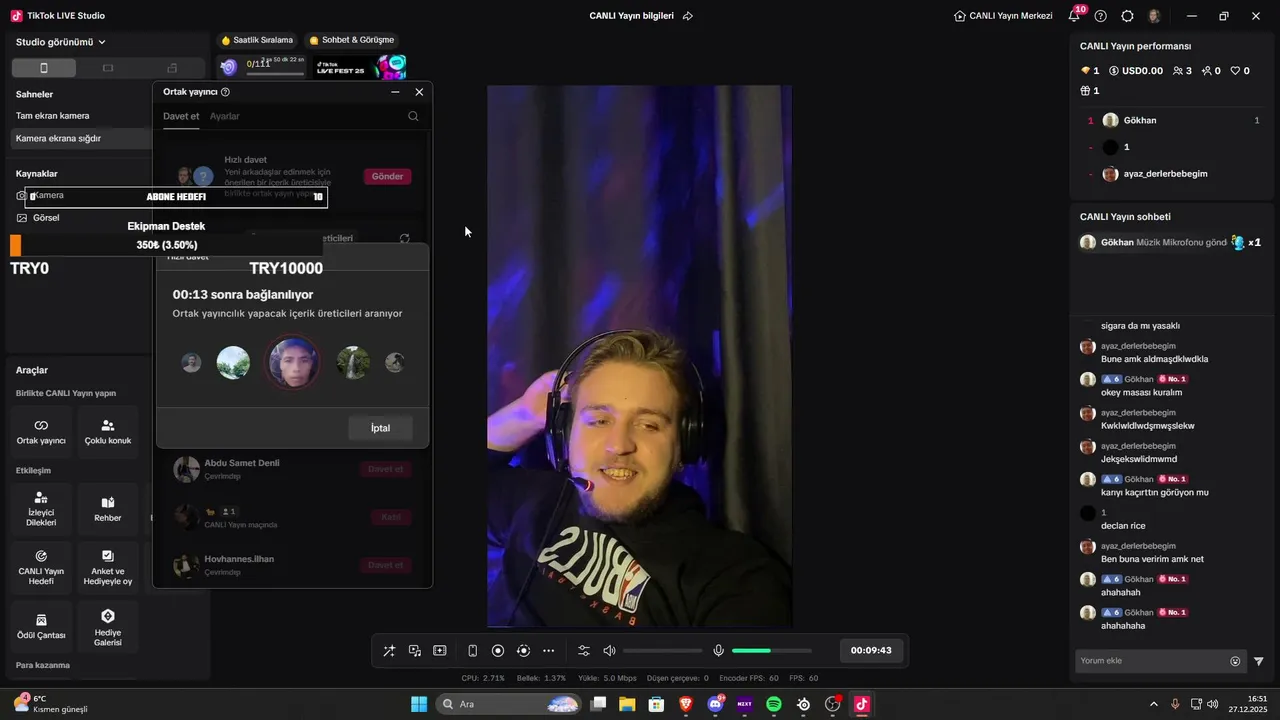Open Spotify from the taskbar

click(x=774, y=704)
